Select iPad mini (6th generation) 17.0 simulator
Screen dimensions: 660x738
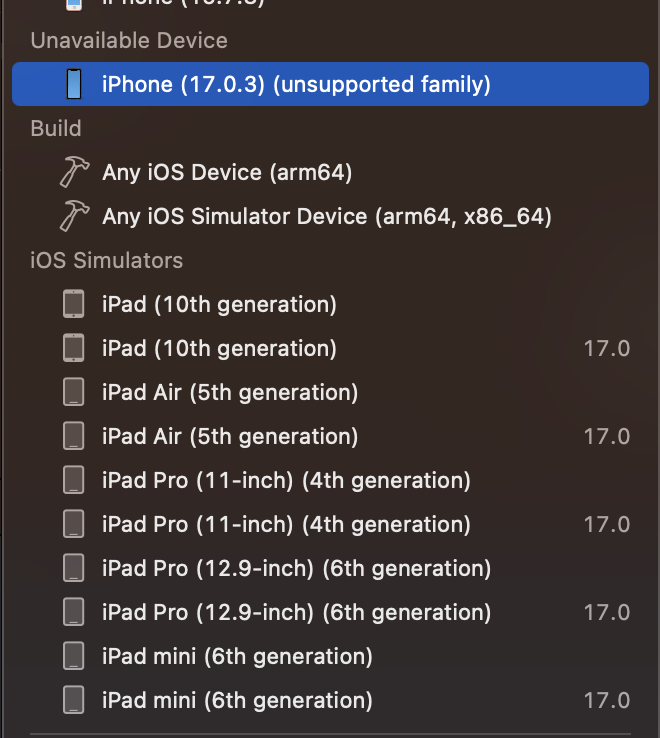coord(330,700)
